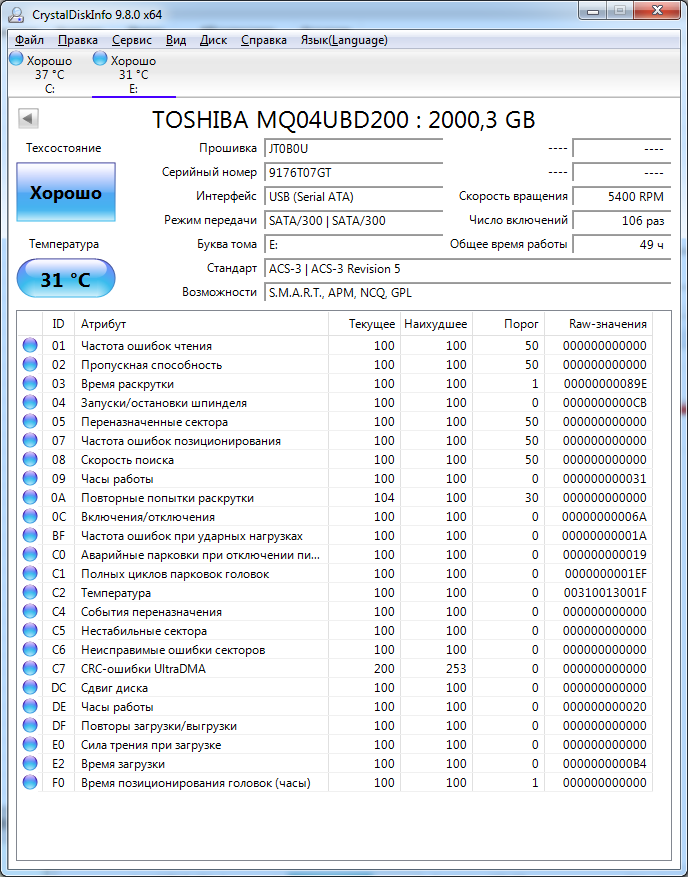This screenshot has height=877, width=688.
Task: Click status orb for Нестабильные сектора
Action: coord(30,630)
